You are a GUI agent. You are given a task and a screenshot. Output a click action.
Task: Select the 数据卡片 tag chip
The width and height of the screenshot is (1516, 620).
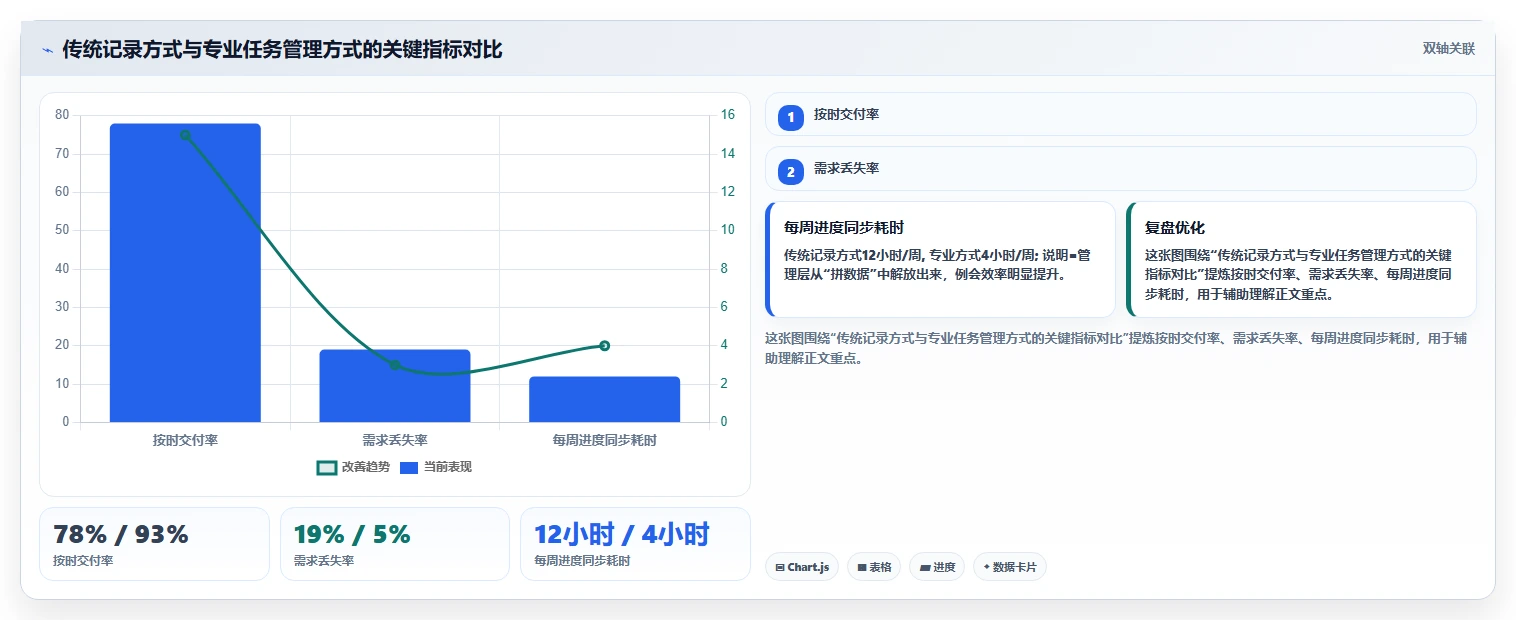(x=1010, y=567)
